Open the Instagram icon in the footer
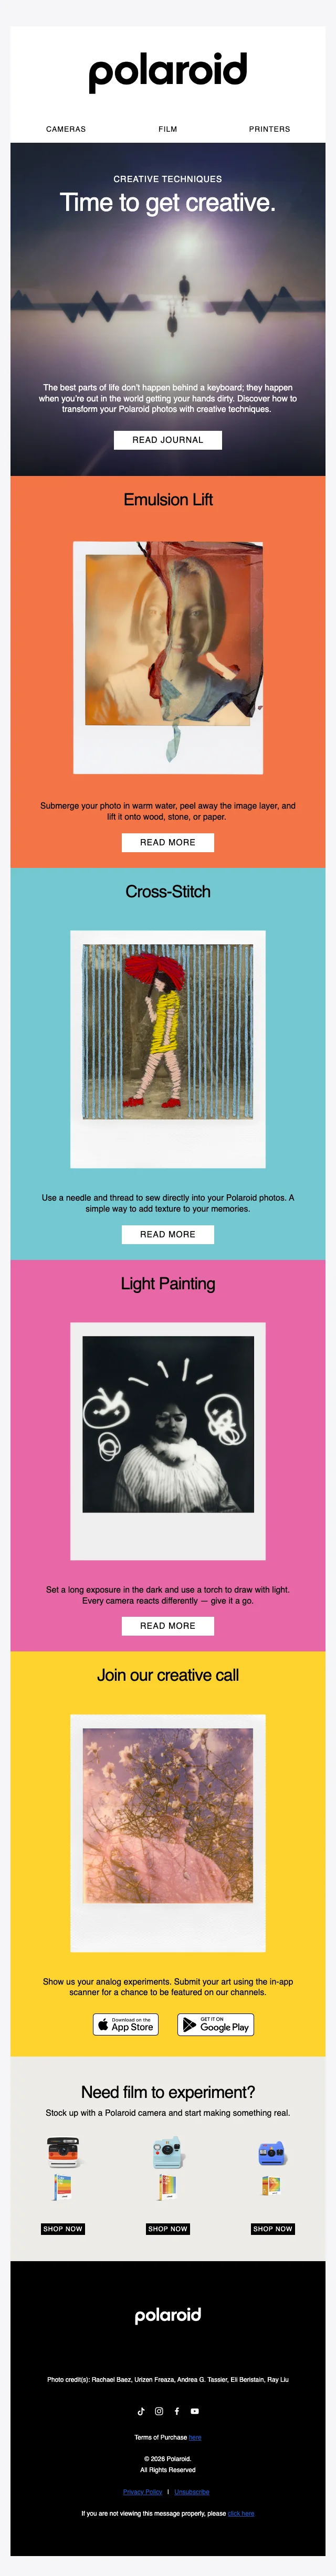 point(159,2411)
